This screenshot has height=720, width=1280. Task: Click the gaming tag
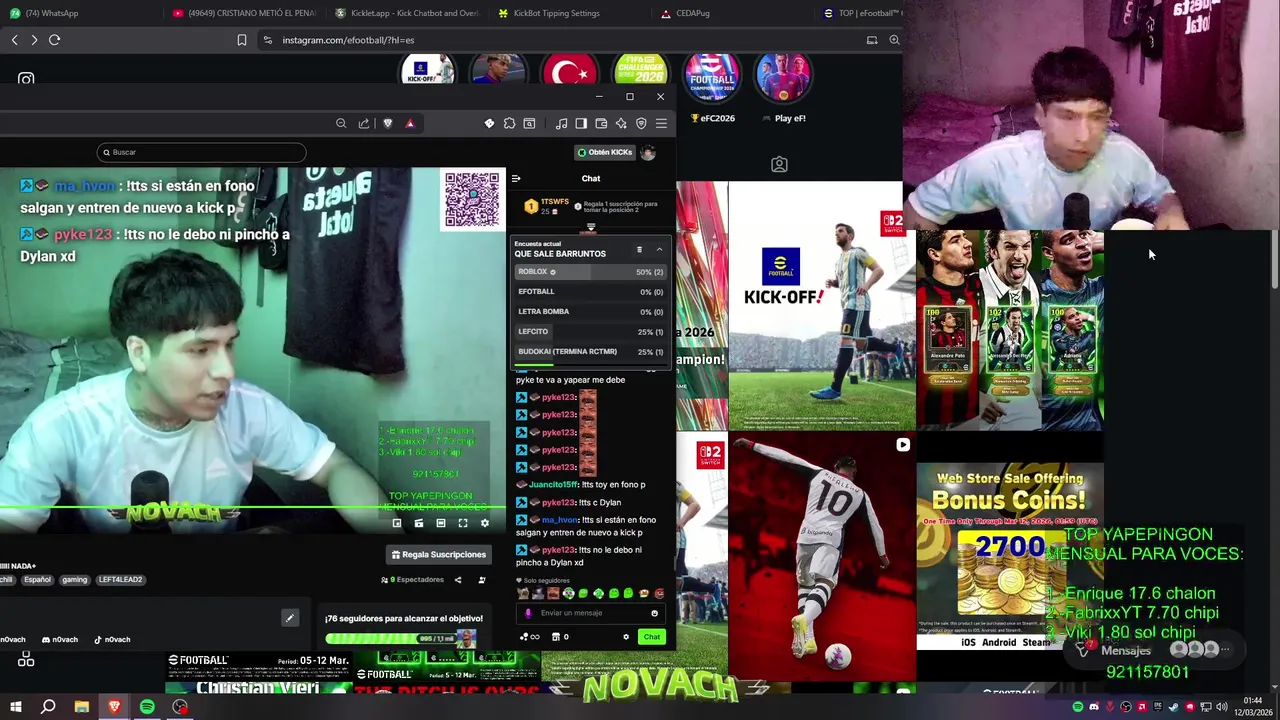(75, 580)
